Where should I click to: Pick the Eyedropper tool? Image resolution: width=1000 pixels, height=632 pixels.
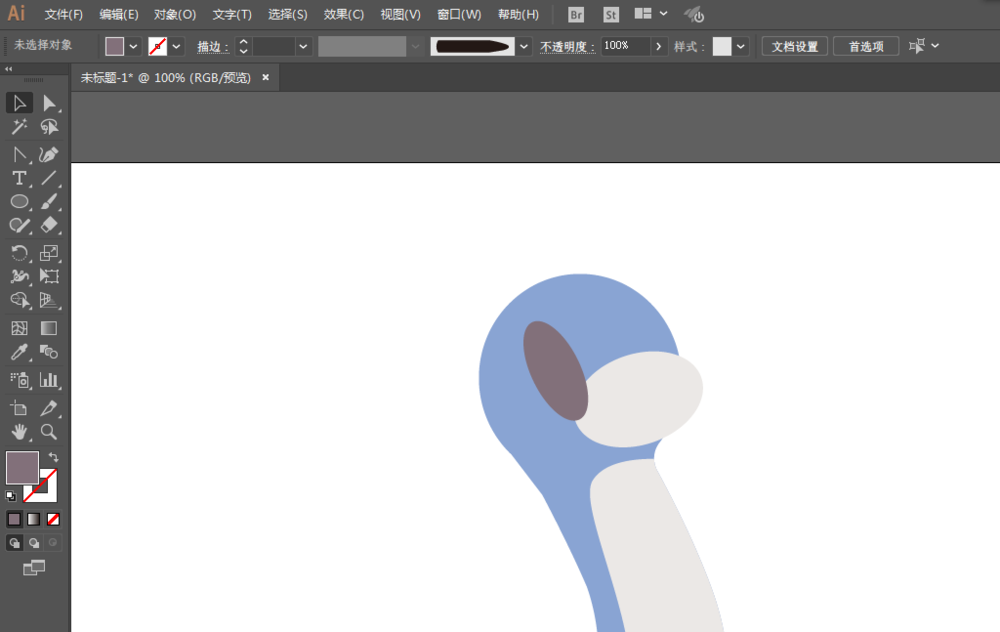(19, 352)
